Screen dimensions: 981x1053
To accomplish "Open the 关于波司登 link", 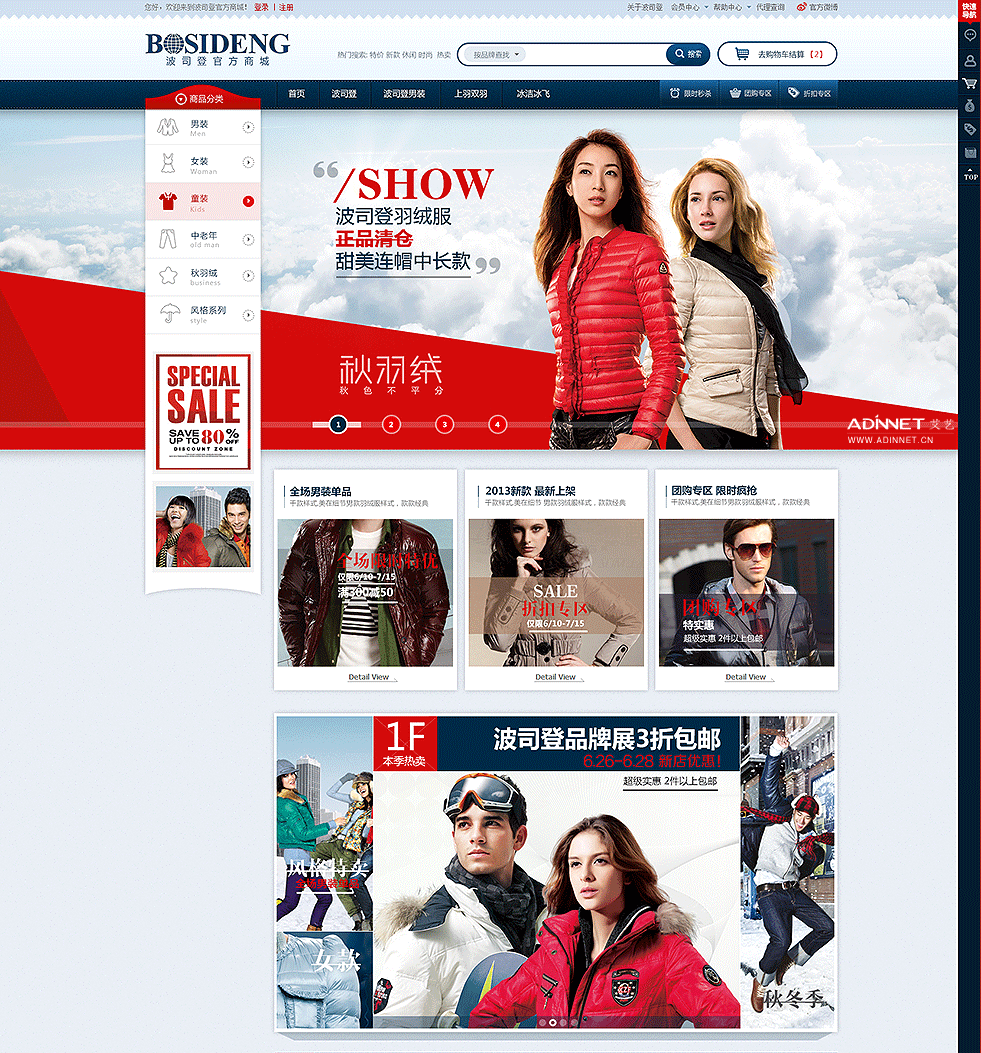I will coord(645,7).
